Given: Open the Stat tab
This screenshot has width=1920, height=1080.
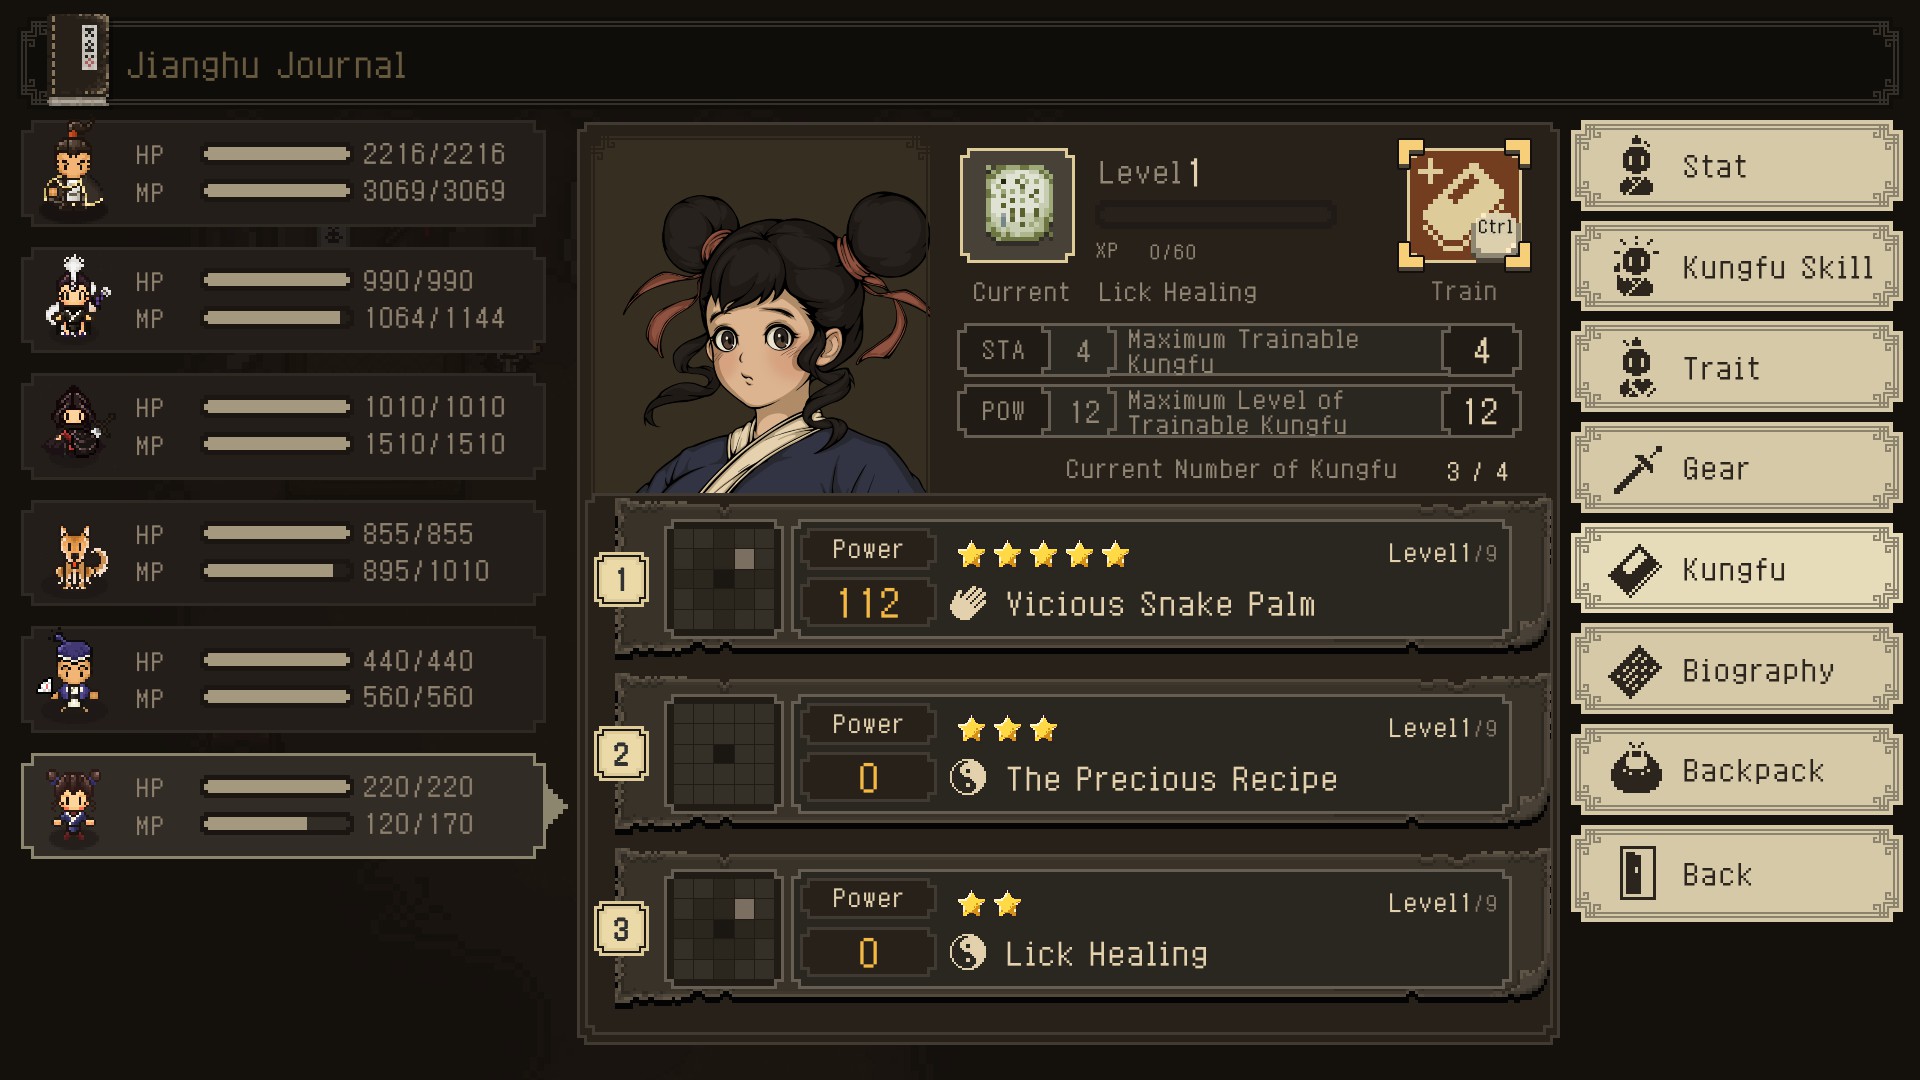Looking at the screenshot, I should click(1736, 166).
